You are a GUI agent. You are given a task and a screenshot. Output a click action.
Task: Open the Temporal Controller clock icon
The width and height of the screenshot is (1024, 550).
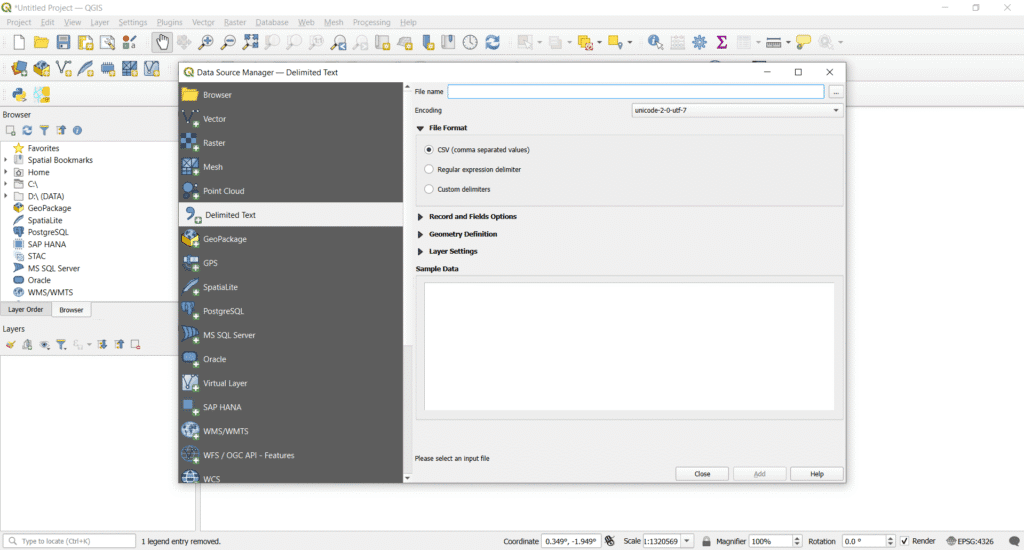pyautogui.click(x=470, y=42)
